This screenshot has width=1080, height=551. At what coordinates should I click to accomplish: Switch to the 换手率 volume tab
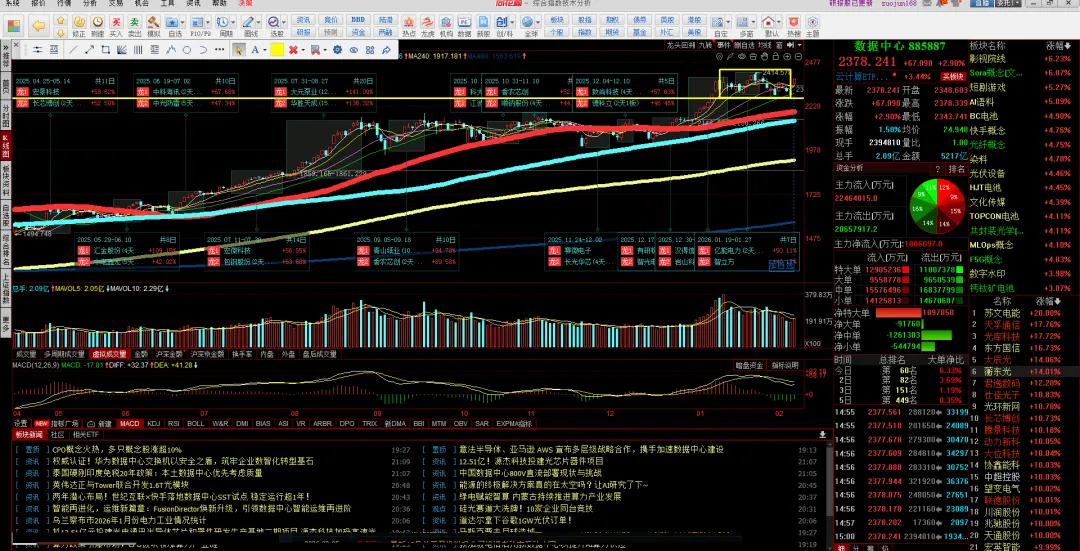coord(242,354)
